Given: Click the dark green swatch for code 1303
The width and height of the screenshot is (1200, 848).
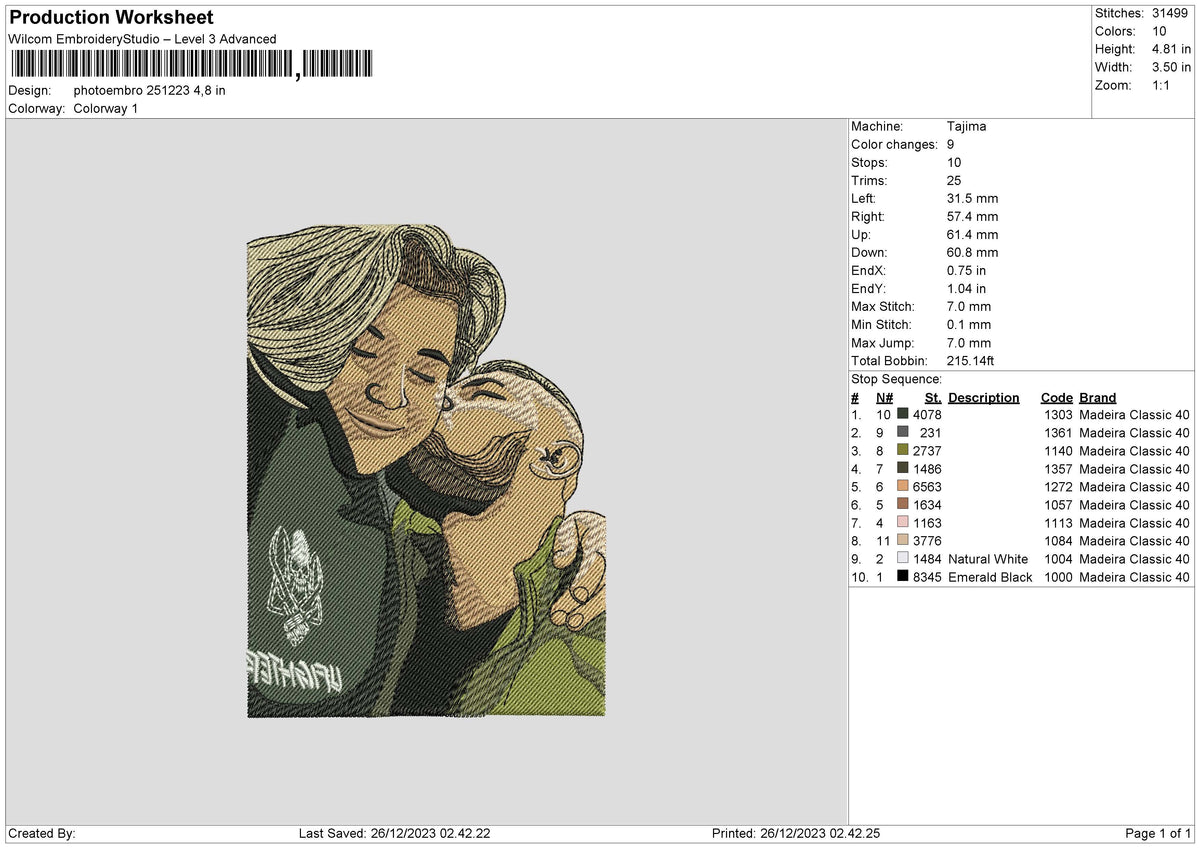Looking at the screenshot, I should click(903, 414).
